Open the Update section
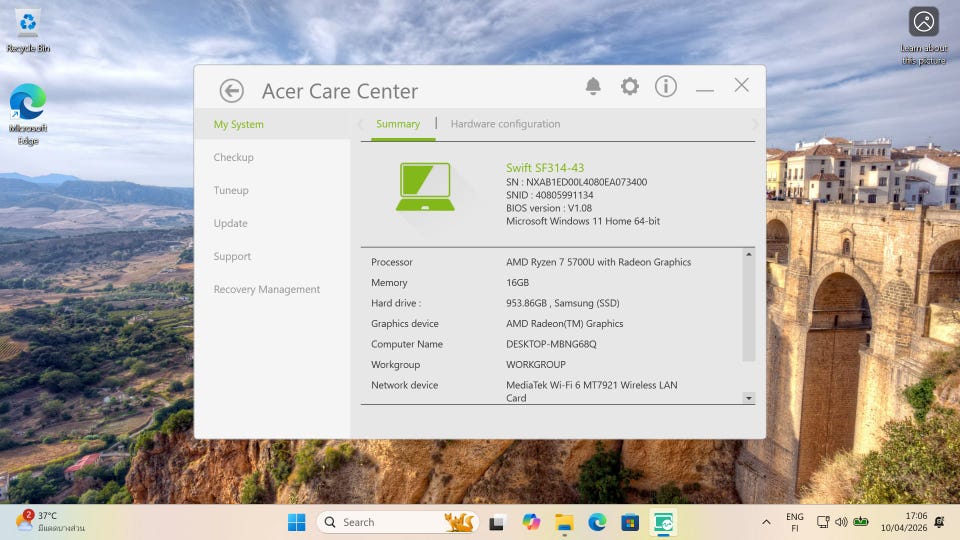Screen dimensions: 960x540 pyautogui.click(x=230, y=223)
